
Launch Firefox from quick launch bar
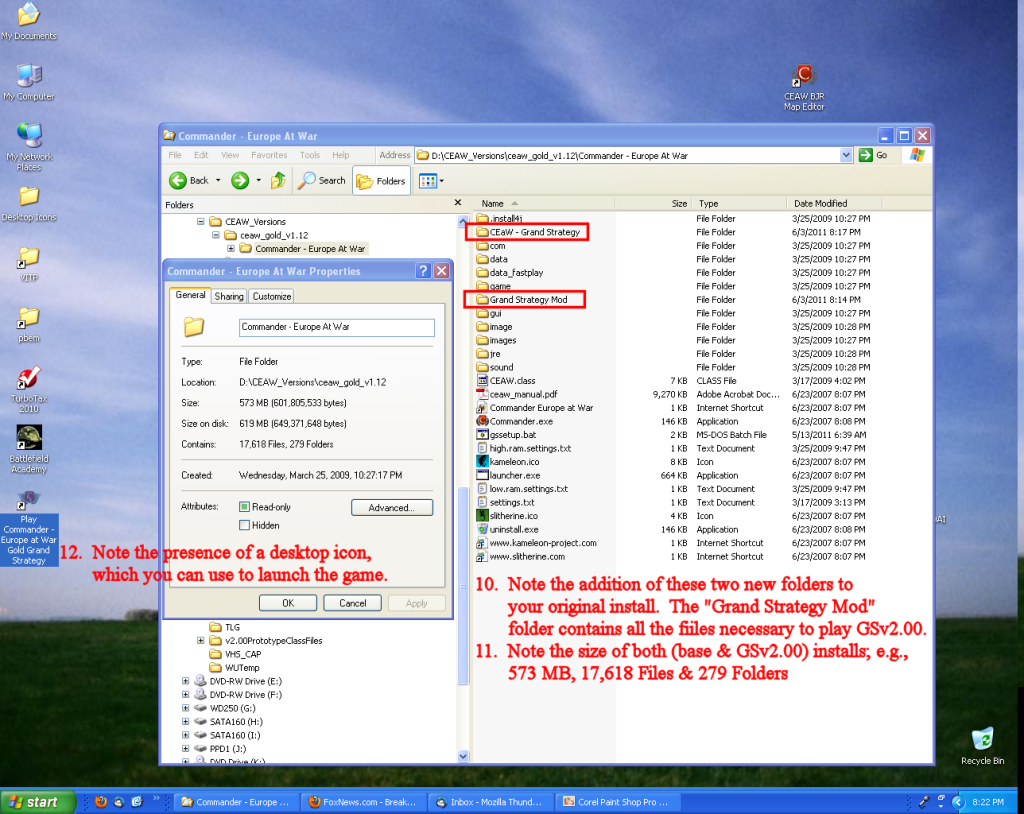[101, 802]
